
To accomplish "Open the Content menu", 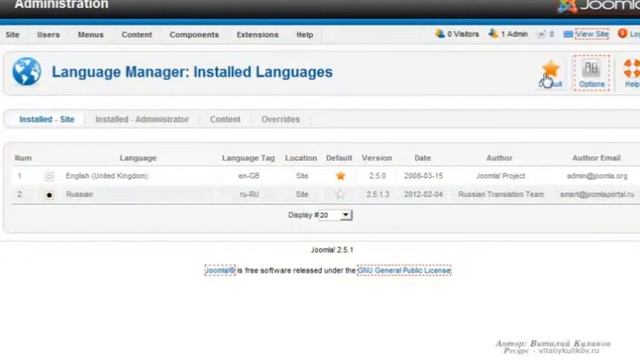I will (137, 35).
